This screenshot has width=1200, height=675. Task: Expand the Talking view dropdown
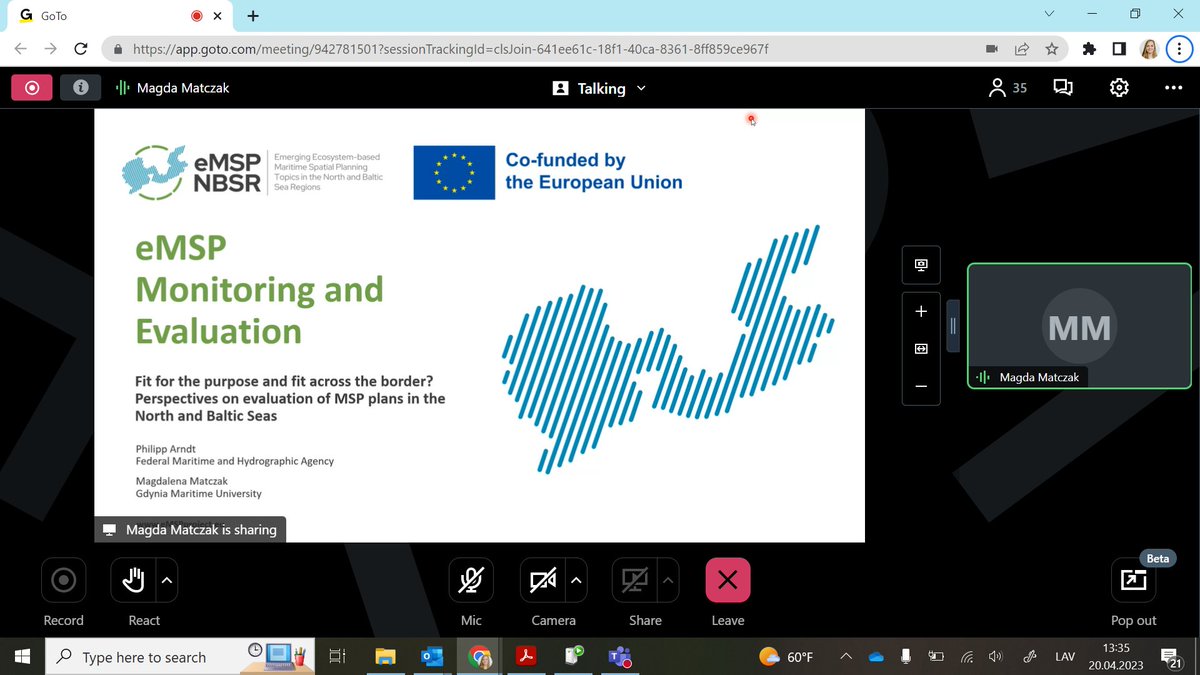[x=600, y=88]
